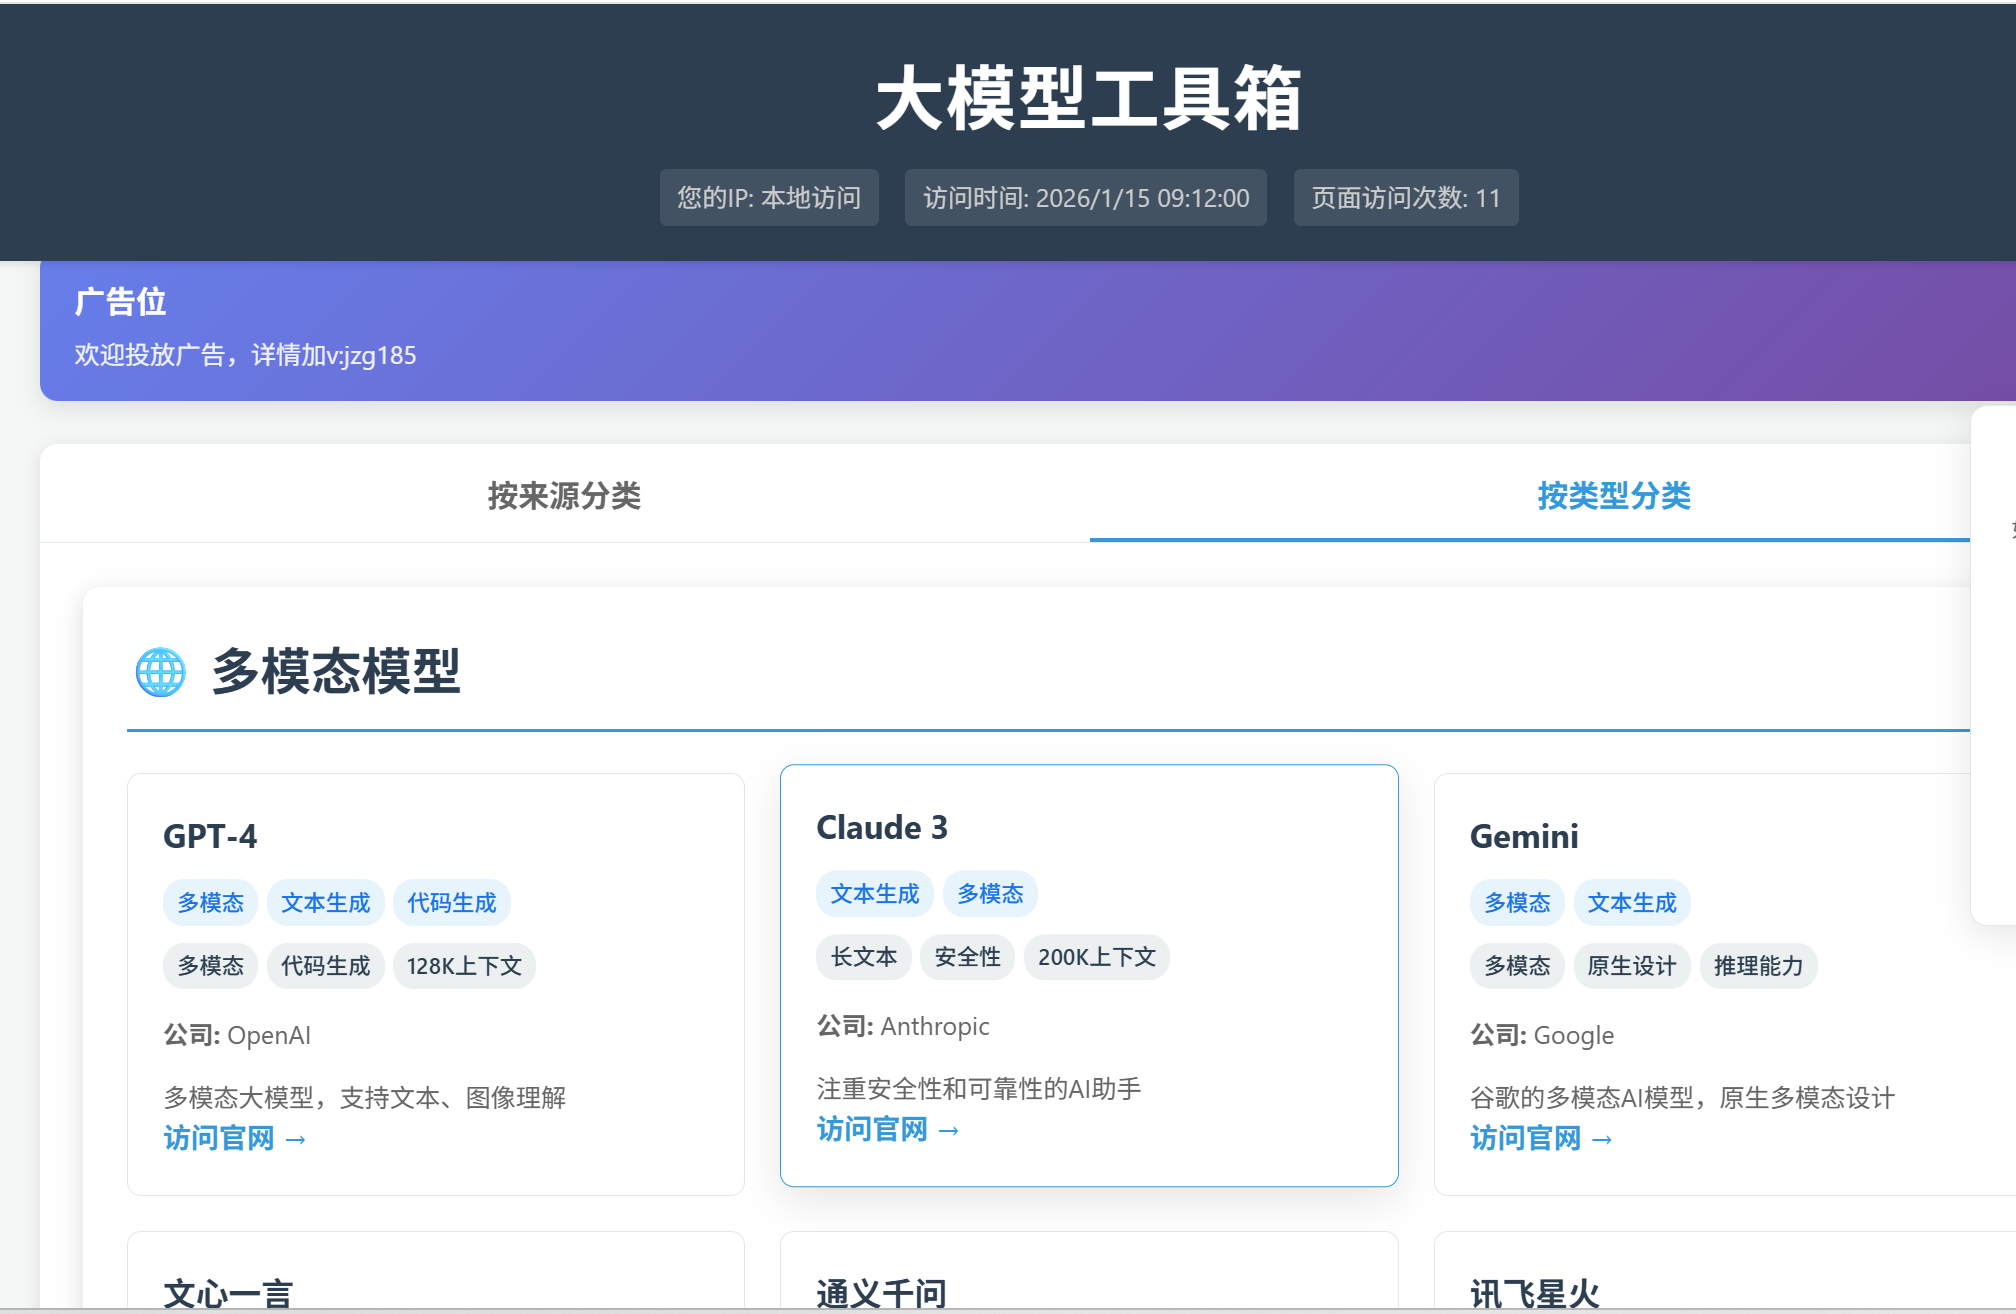2016x1314 pixels.
Task: Click the 推理能力 tag on Gemini
Action: tap(1757, 966)
